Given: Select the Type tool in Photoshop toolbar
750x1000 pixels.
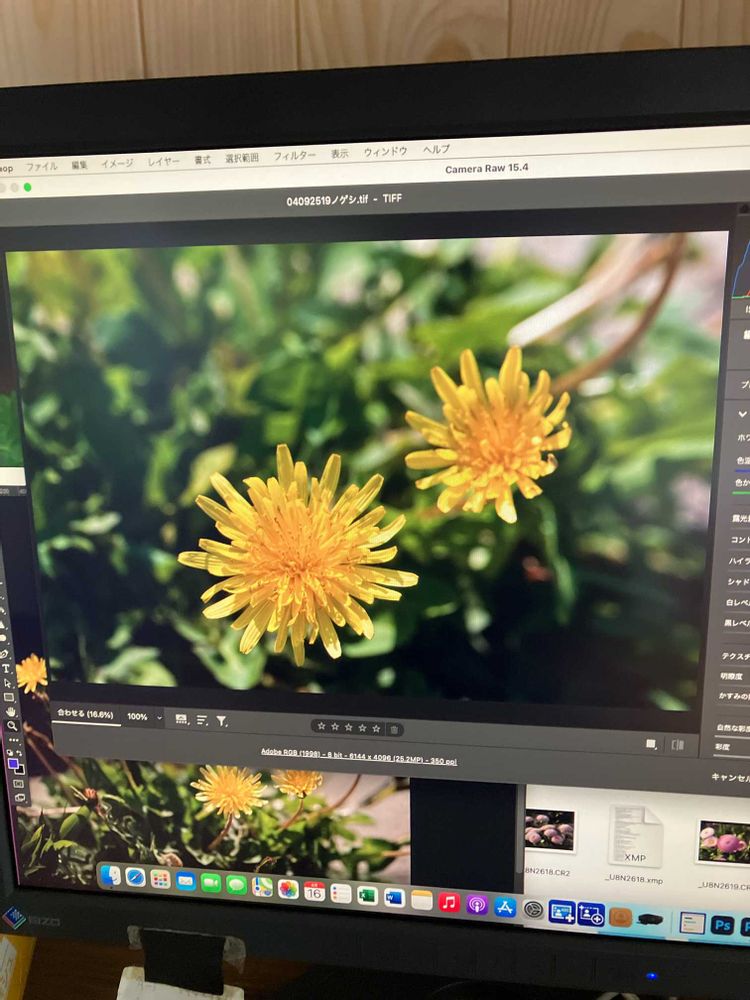Looking at the screenshot, I should point(7,668).
